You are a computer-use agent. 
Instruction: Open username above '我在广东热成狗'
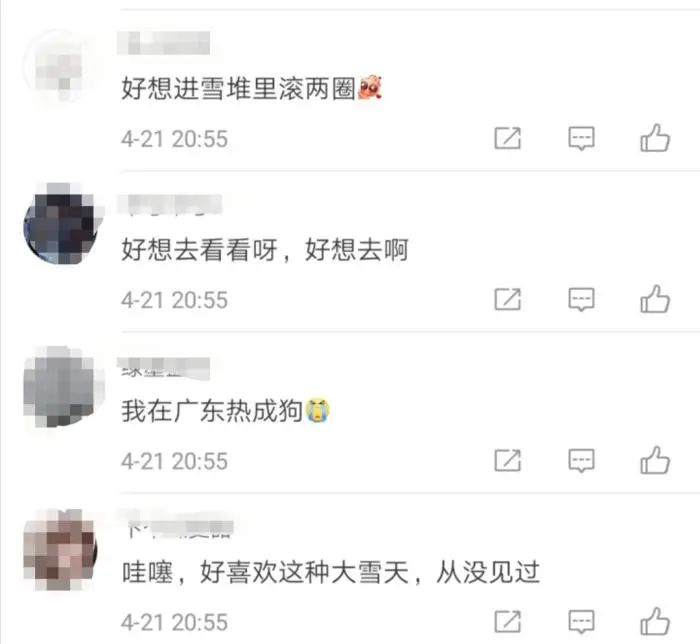[164, 368]
